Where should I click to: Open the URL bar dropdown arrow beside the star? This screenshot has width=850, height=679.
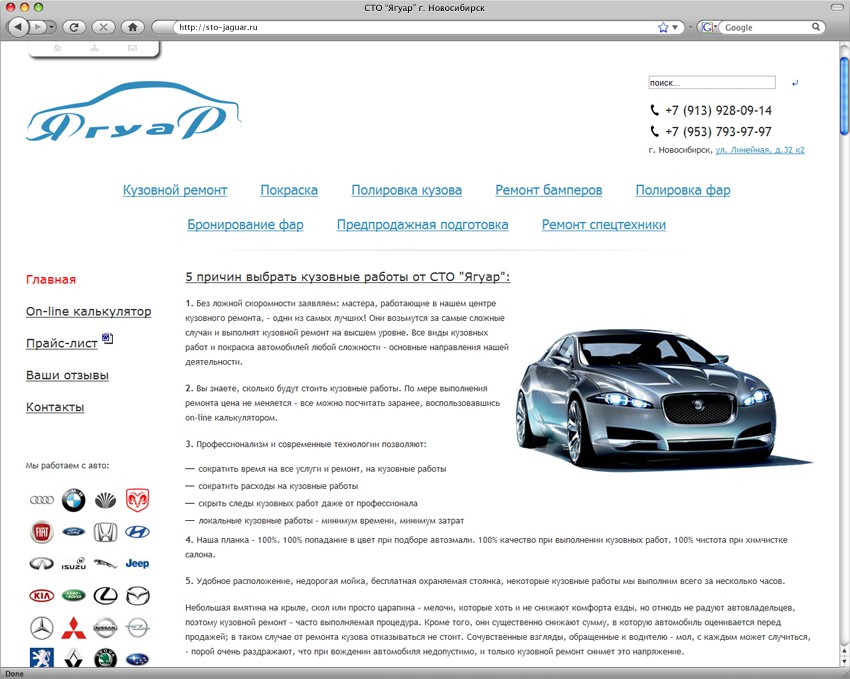pyautogui.click(x=675, y=27)
